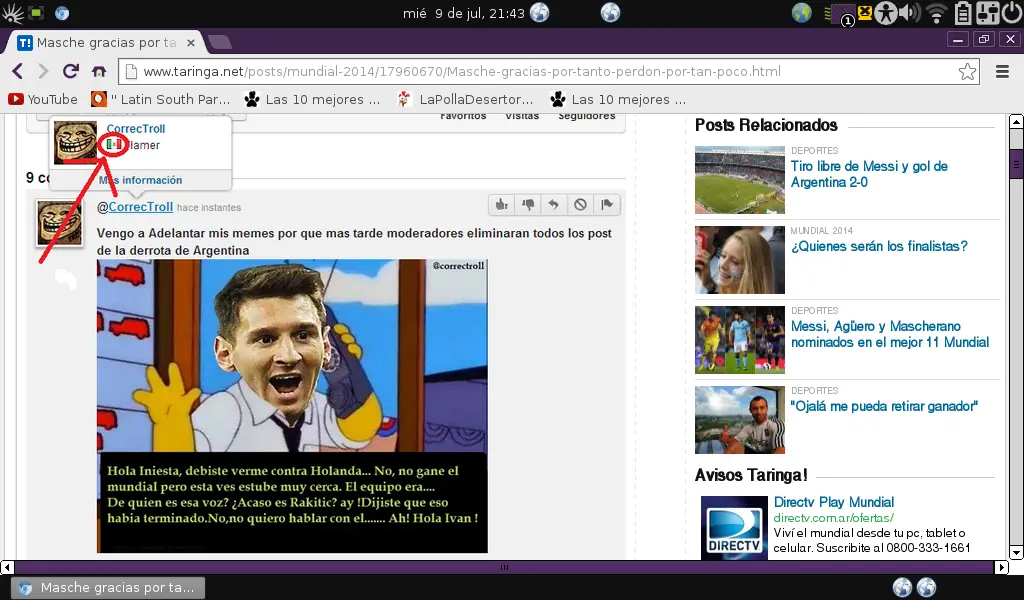Click the players thumbnail for mejor 11 Mundial
Viewport: 1024px width, 600px height.
(x=740, y=339)
